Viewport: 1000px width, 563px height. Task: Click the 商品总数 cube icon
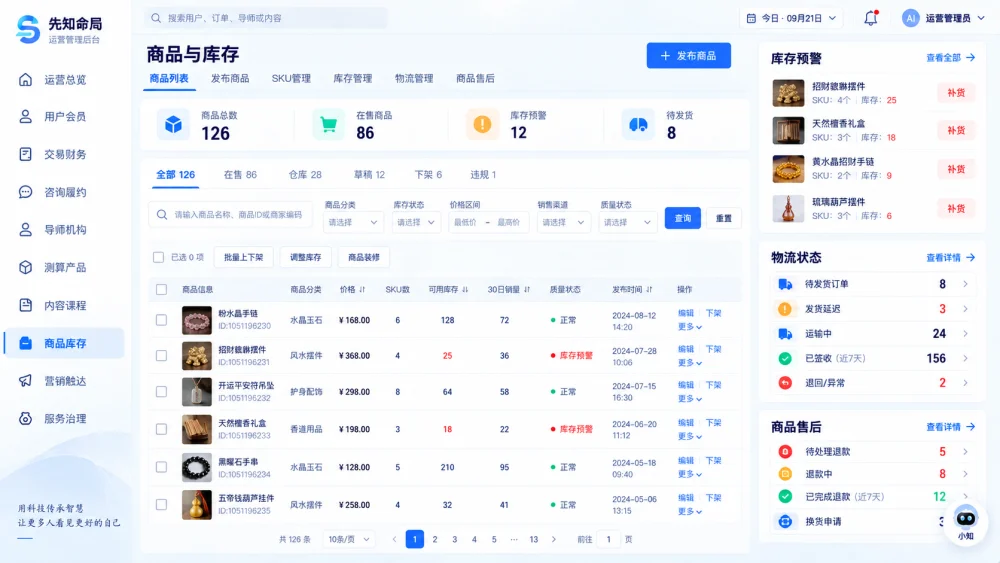point(173,124)
